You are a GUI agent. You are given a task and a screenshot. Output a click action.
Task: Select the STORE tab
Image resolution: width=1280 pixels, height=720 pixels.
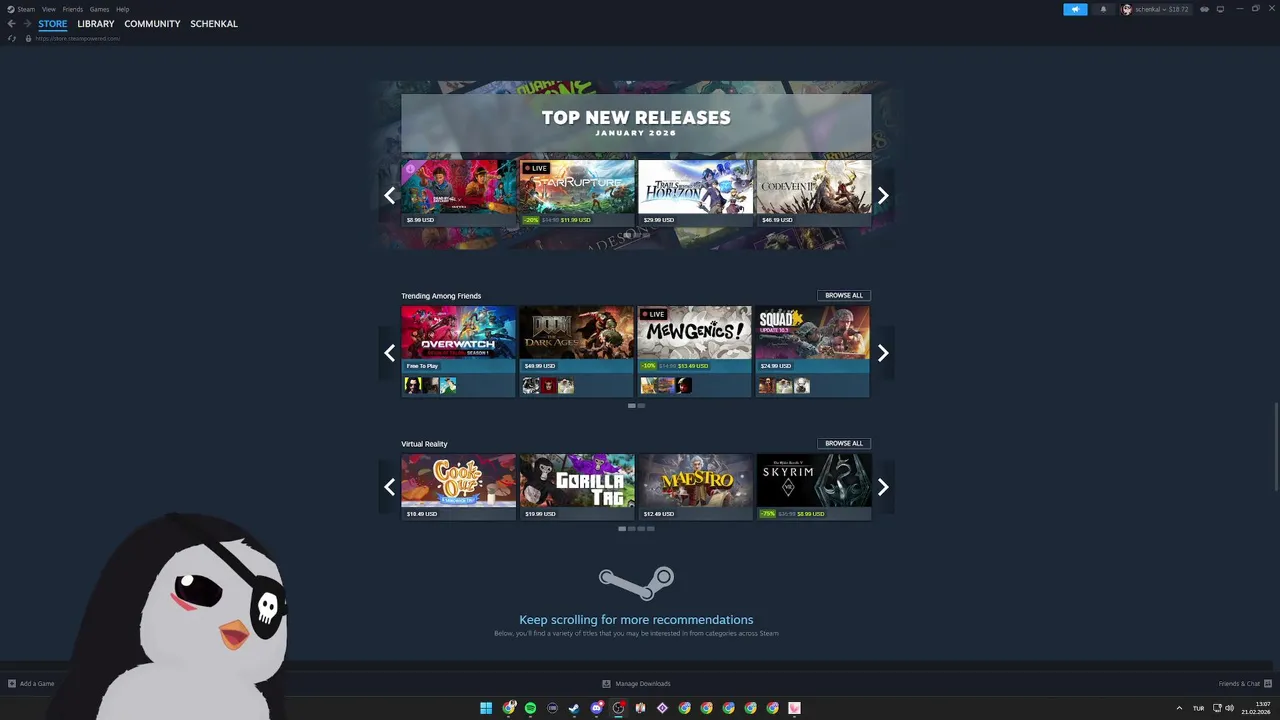[x=53, y=24]
